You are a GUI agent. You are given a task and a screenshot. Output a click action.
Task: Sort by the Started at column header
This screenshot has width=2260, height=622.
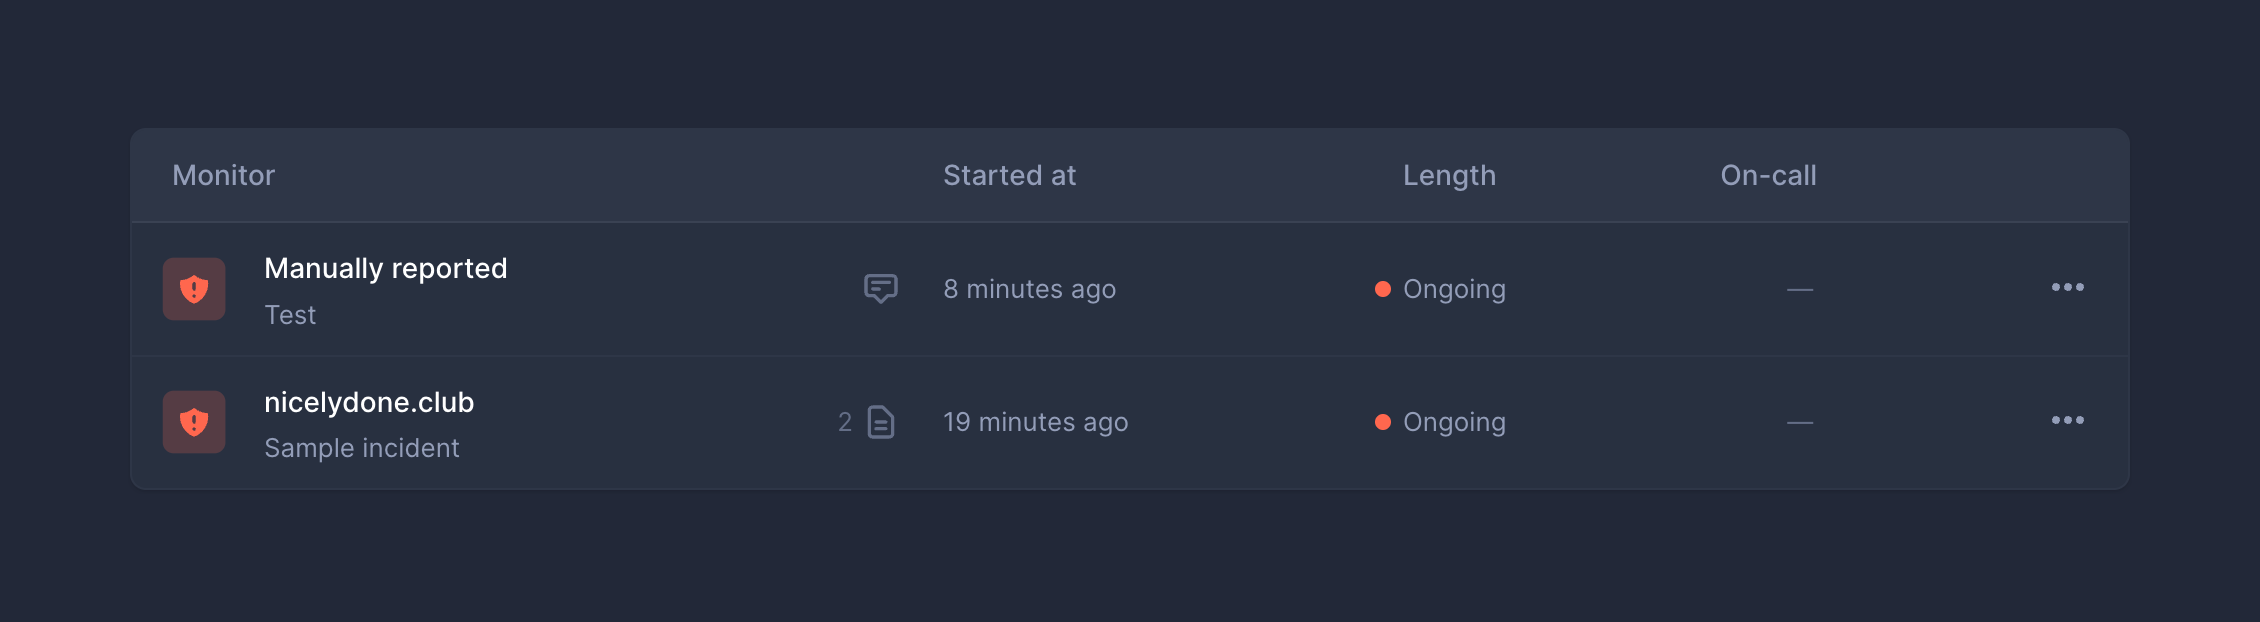(x=1009, y=175)
